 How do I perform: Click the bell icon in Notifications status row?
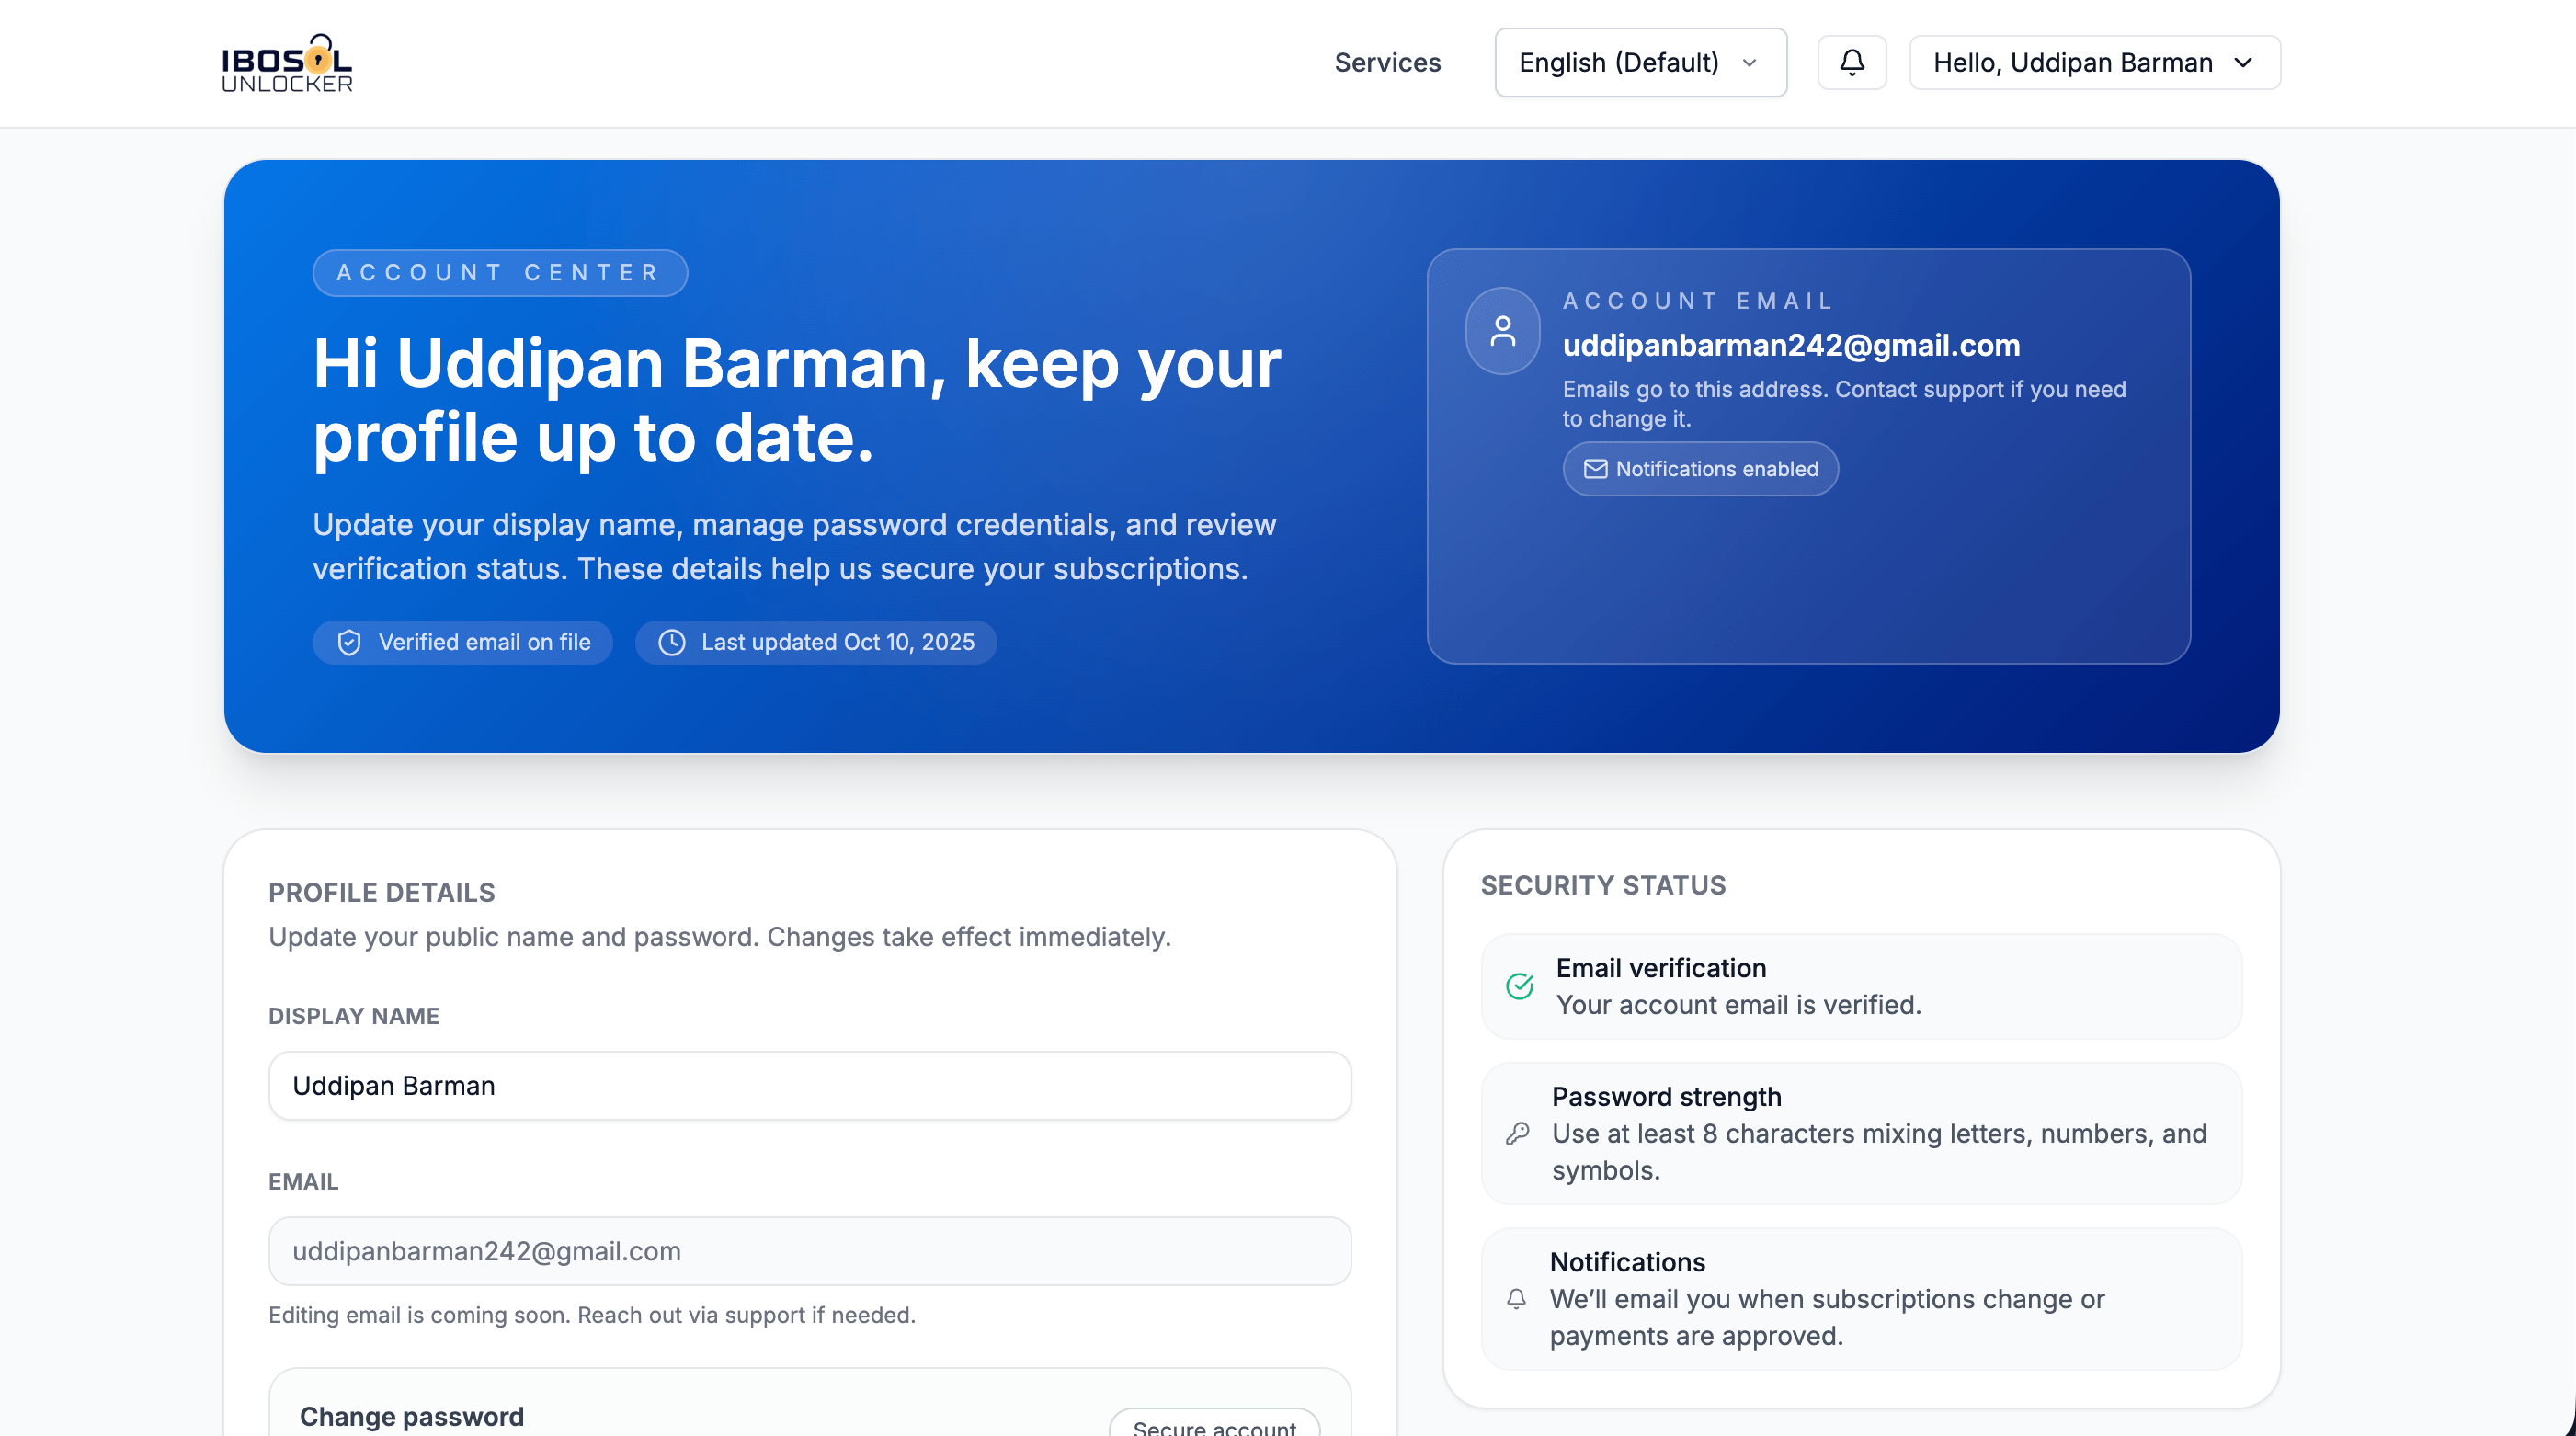(x=1516, y=1298)
